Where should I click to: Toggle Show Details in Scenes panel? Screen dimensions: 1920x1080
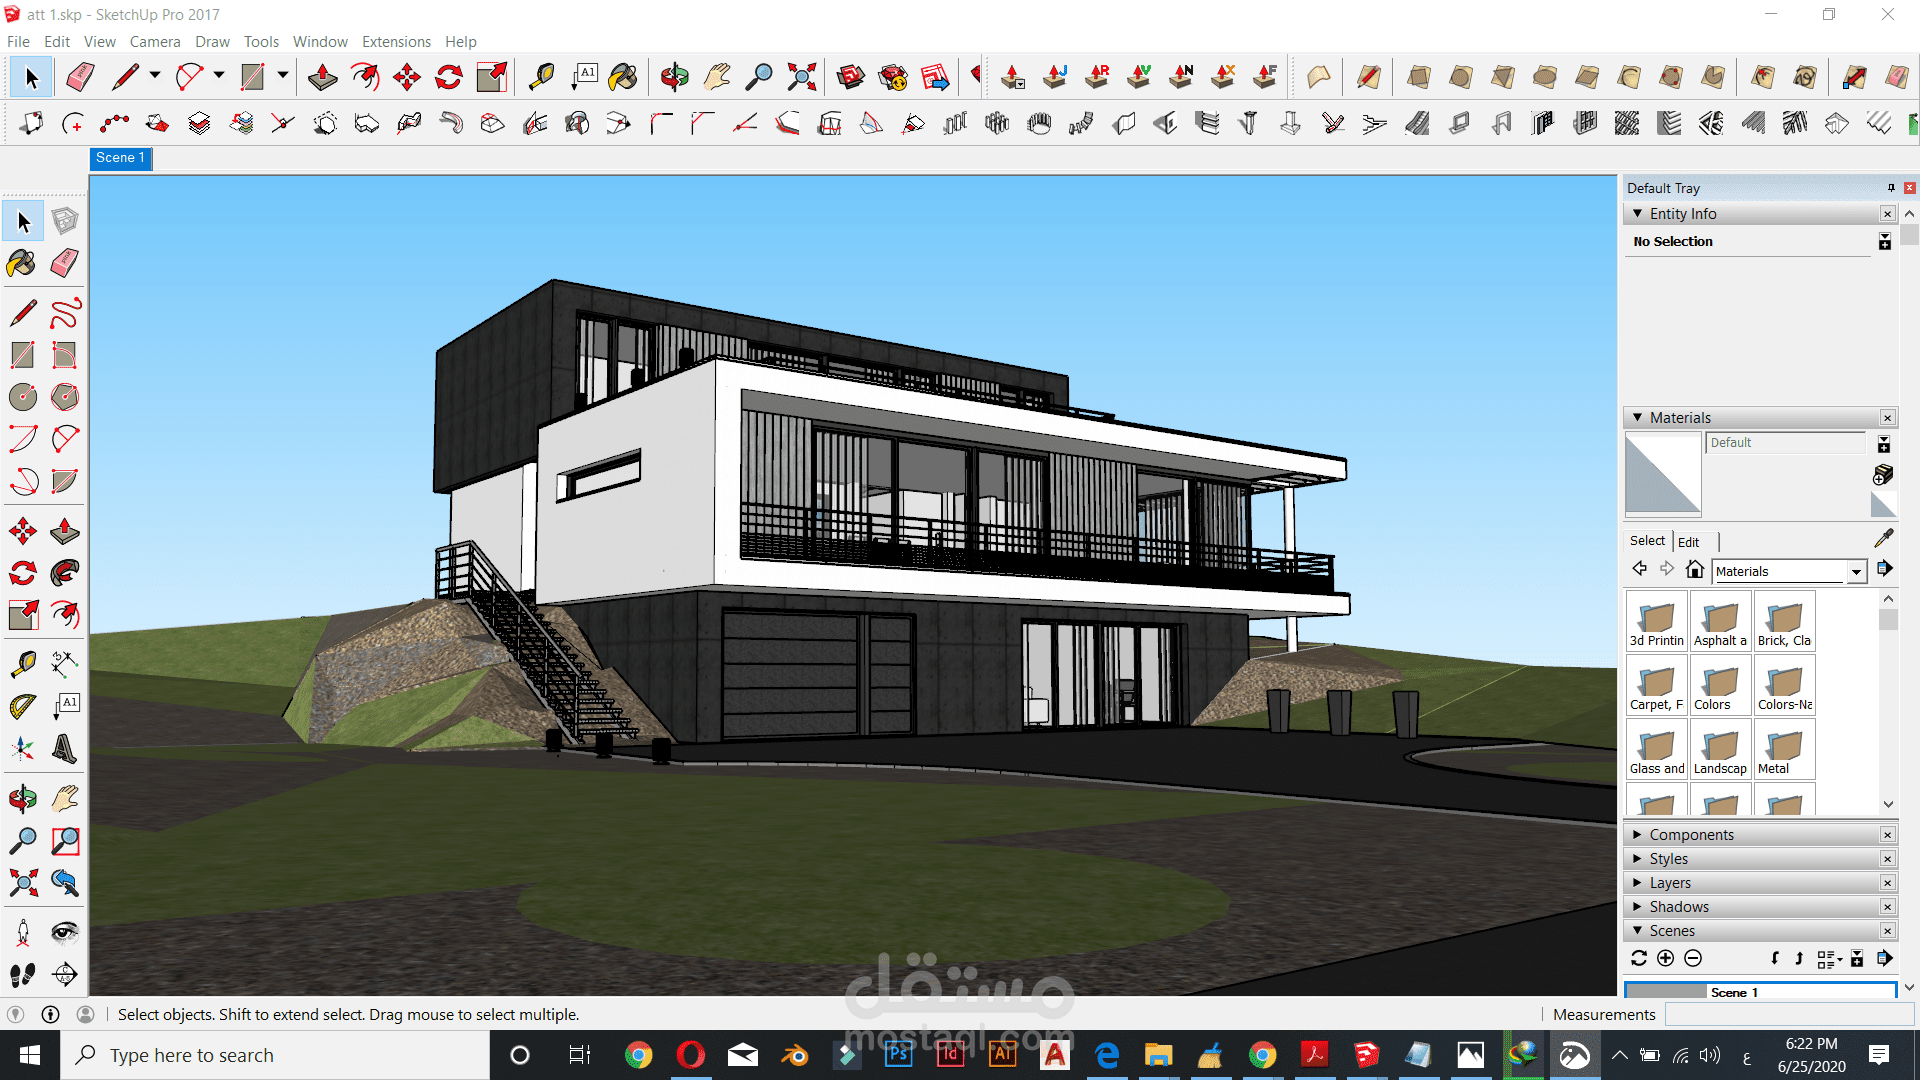pos(1857,958)
